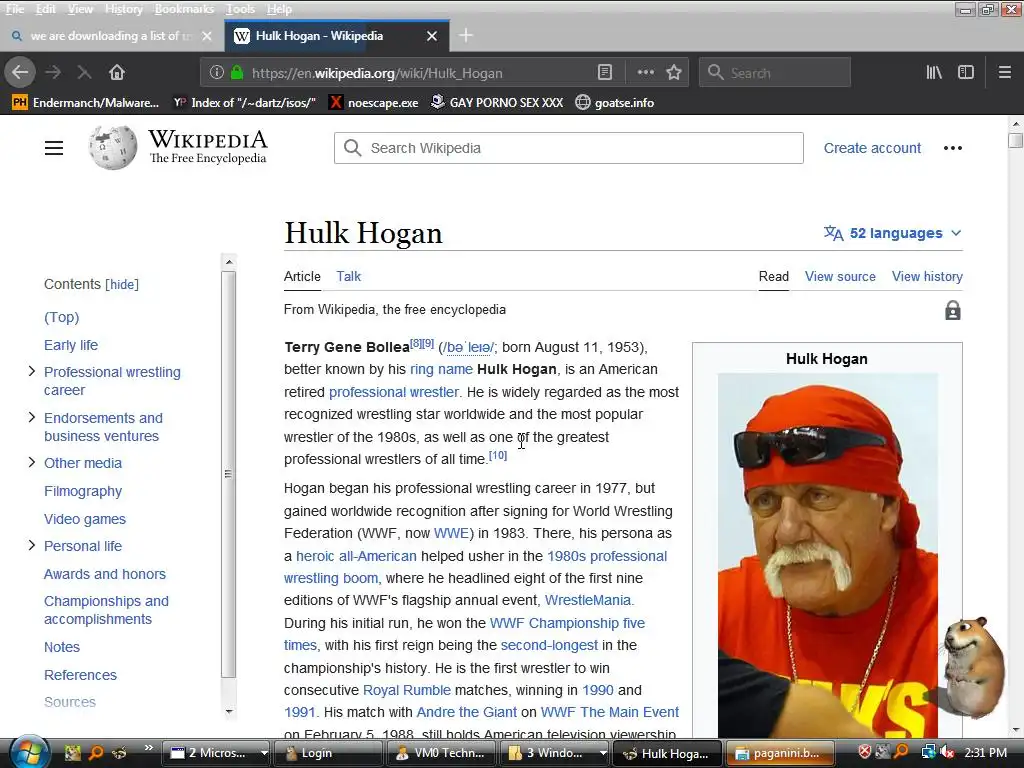Click the page protection padlock icon
This screenshot has height=768, width=1024.
(x=953, y=310)
